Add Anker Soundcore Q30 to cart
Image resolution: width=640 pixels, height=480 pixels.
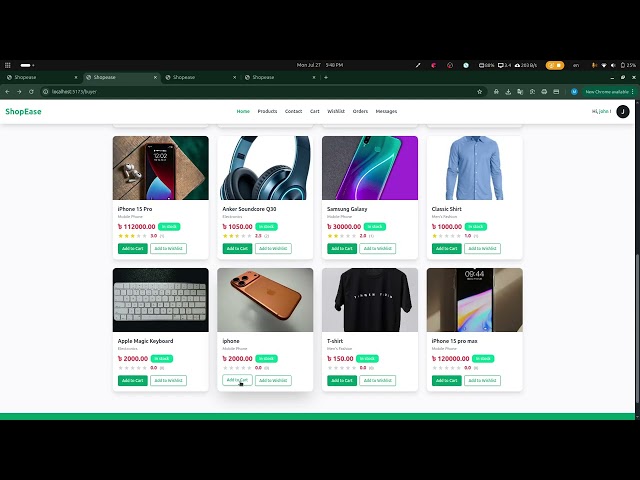(237, 248)
